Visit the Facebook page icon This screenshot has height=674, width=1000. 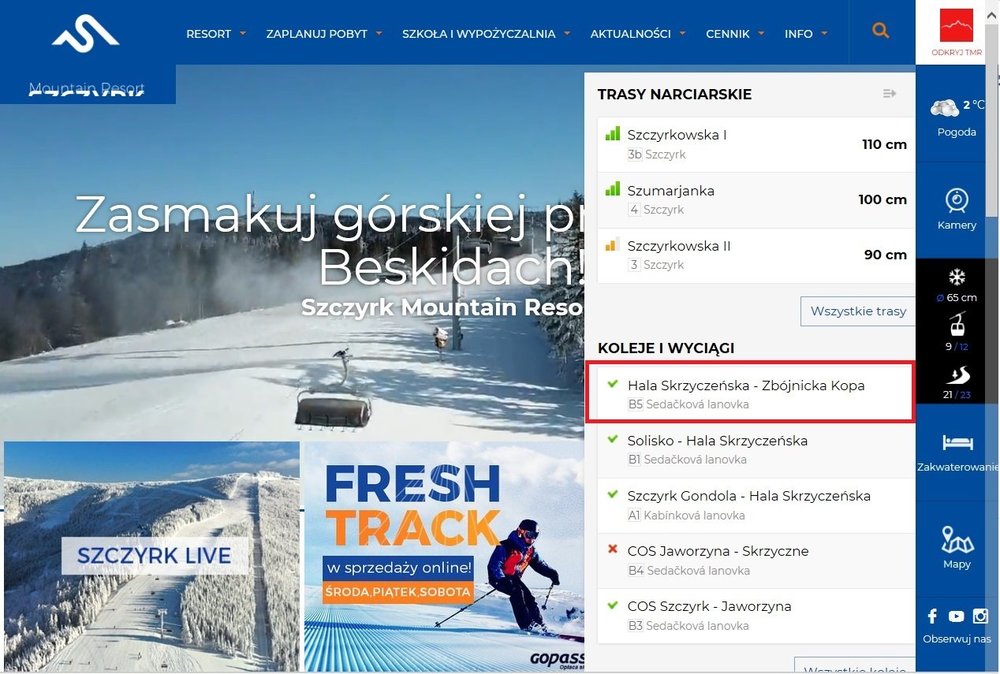click(932, 616)
